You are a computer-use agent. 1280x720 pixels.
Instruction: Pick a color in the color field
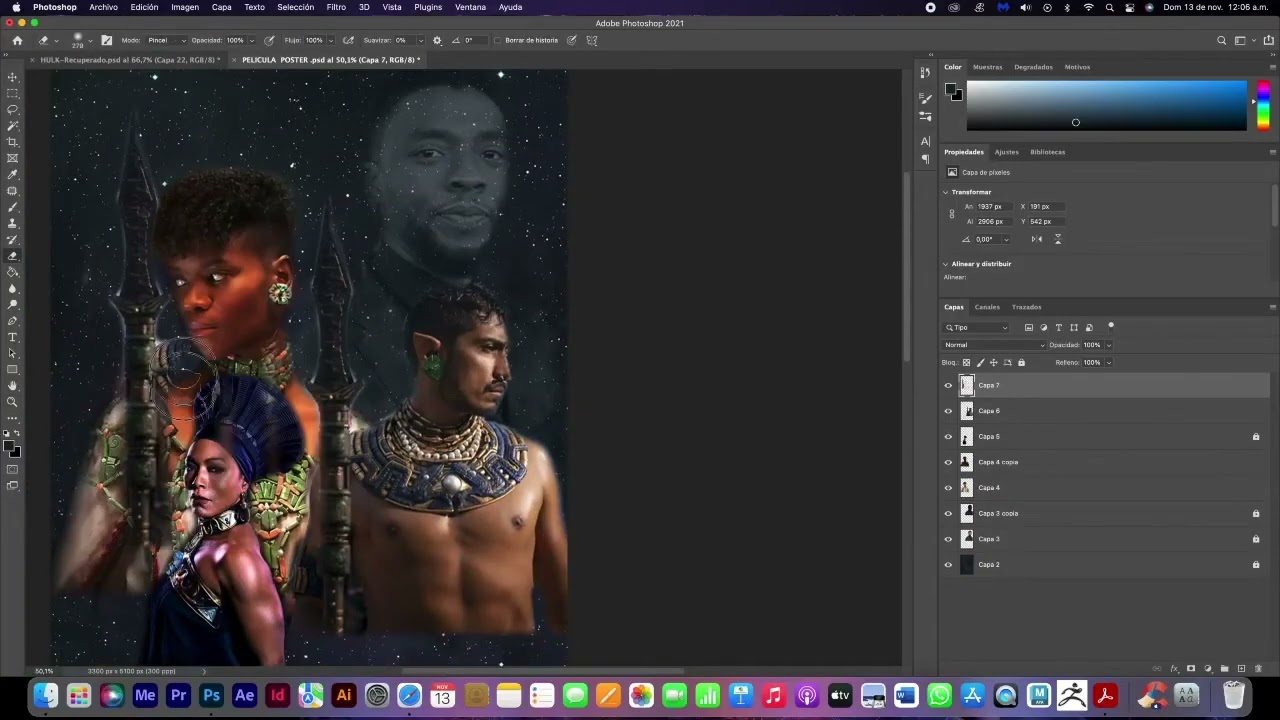point(1106,105)
